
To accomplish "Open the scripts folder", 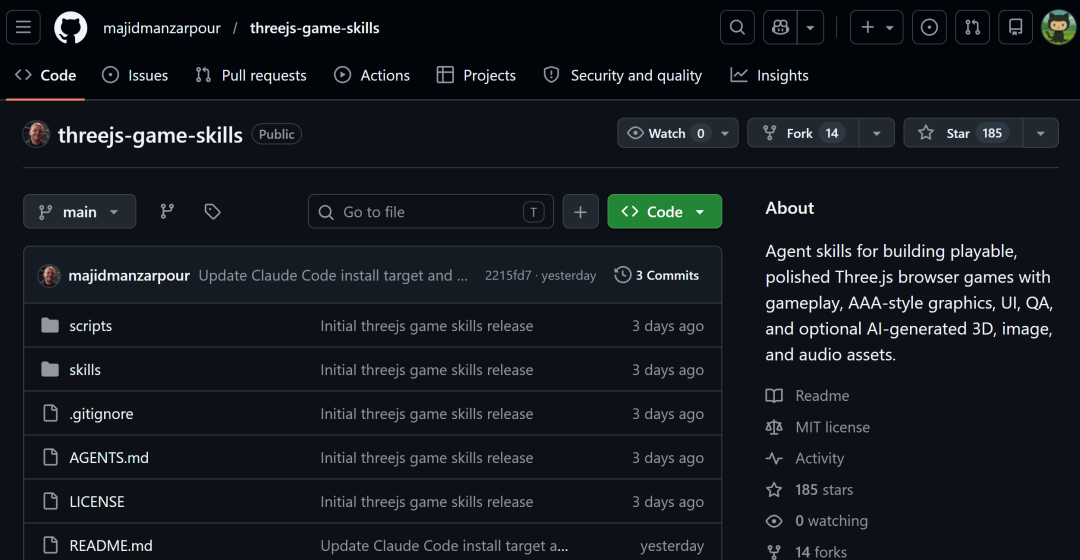I will 90,326.
